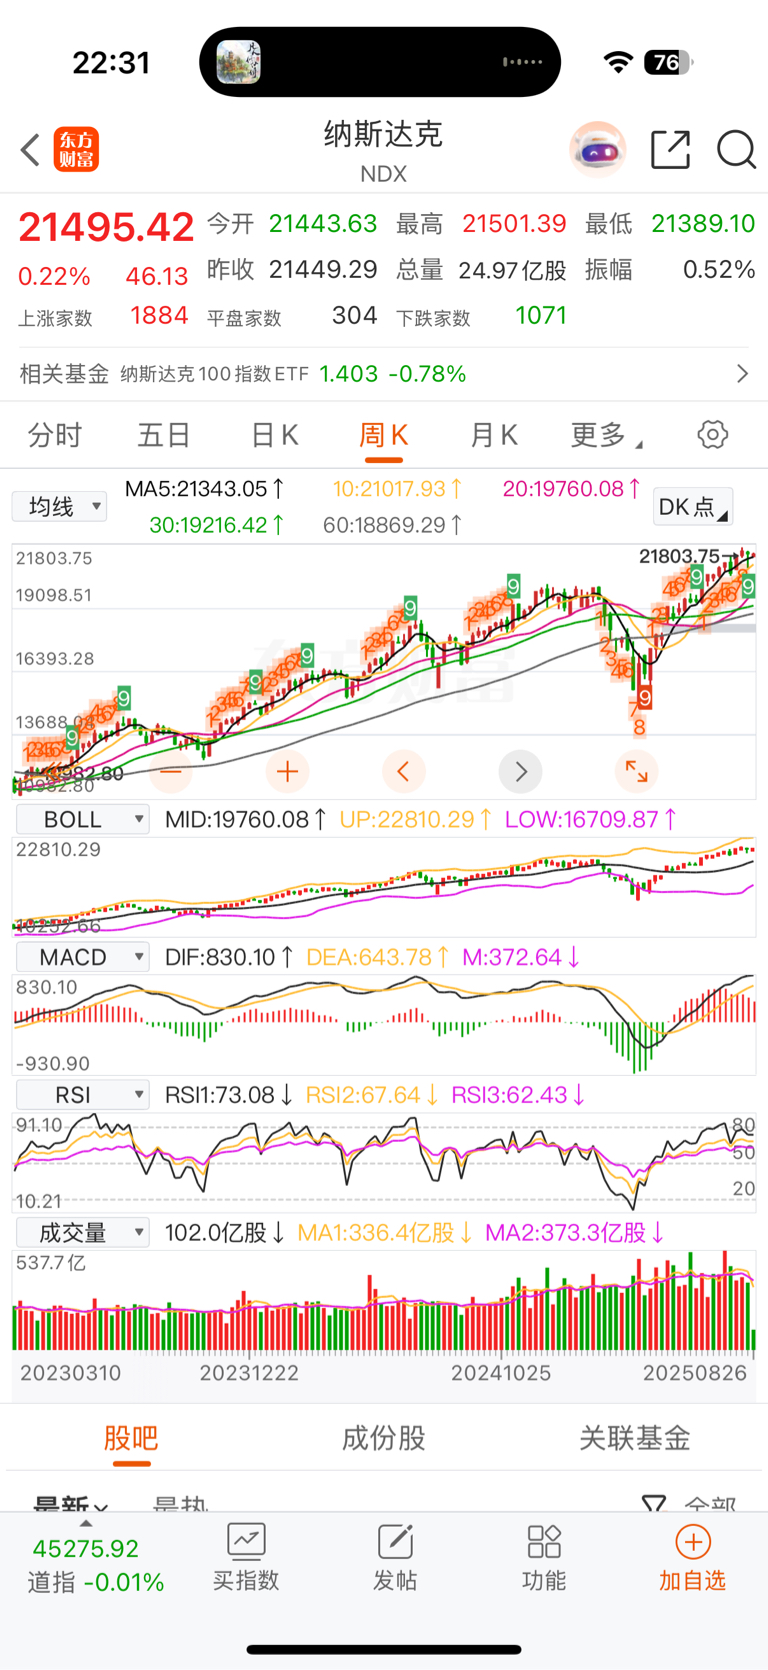
Task: Expand chart to fullscreen icon
Action: [x=636, y=771]
